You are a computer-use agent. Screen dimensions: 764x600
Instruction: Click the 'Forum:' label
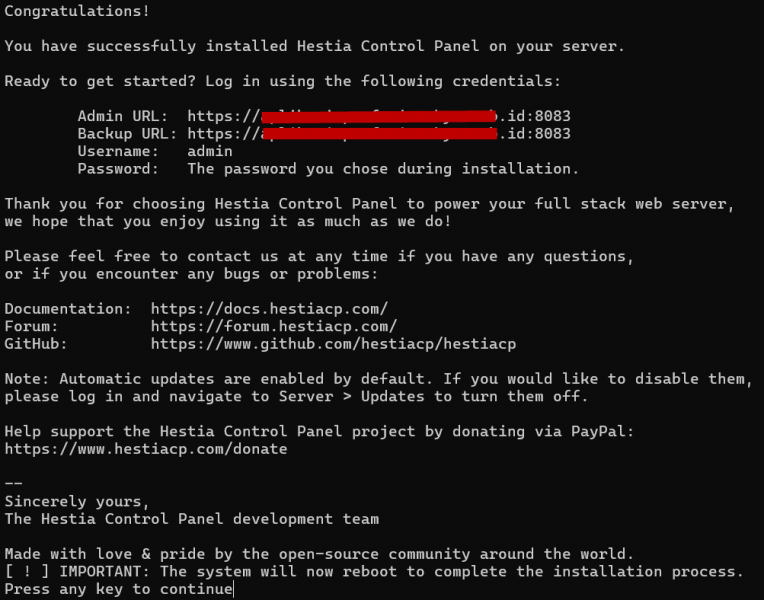[x=31, y=327]
